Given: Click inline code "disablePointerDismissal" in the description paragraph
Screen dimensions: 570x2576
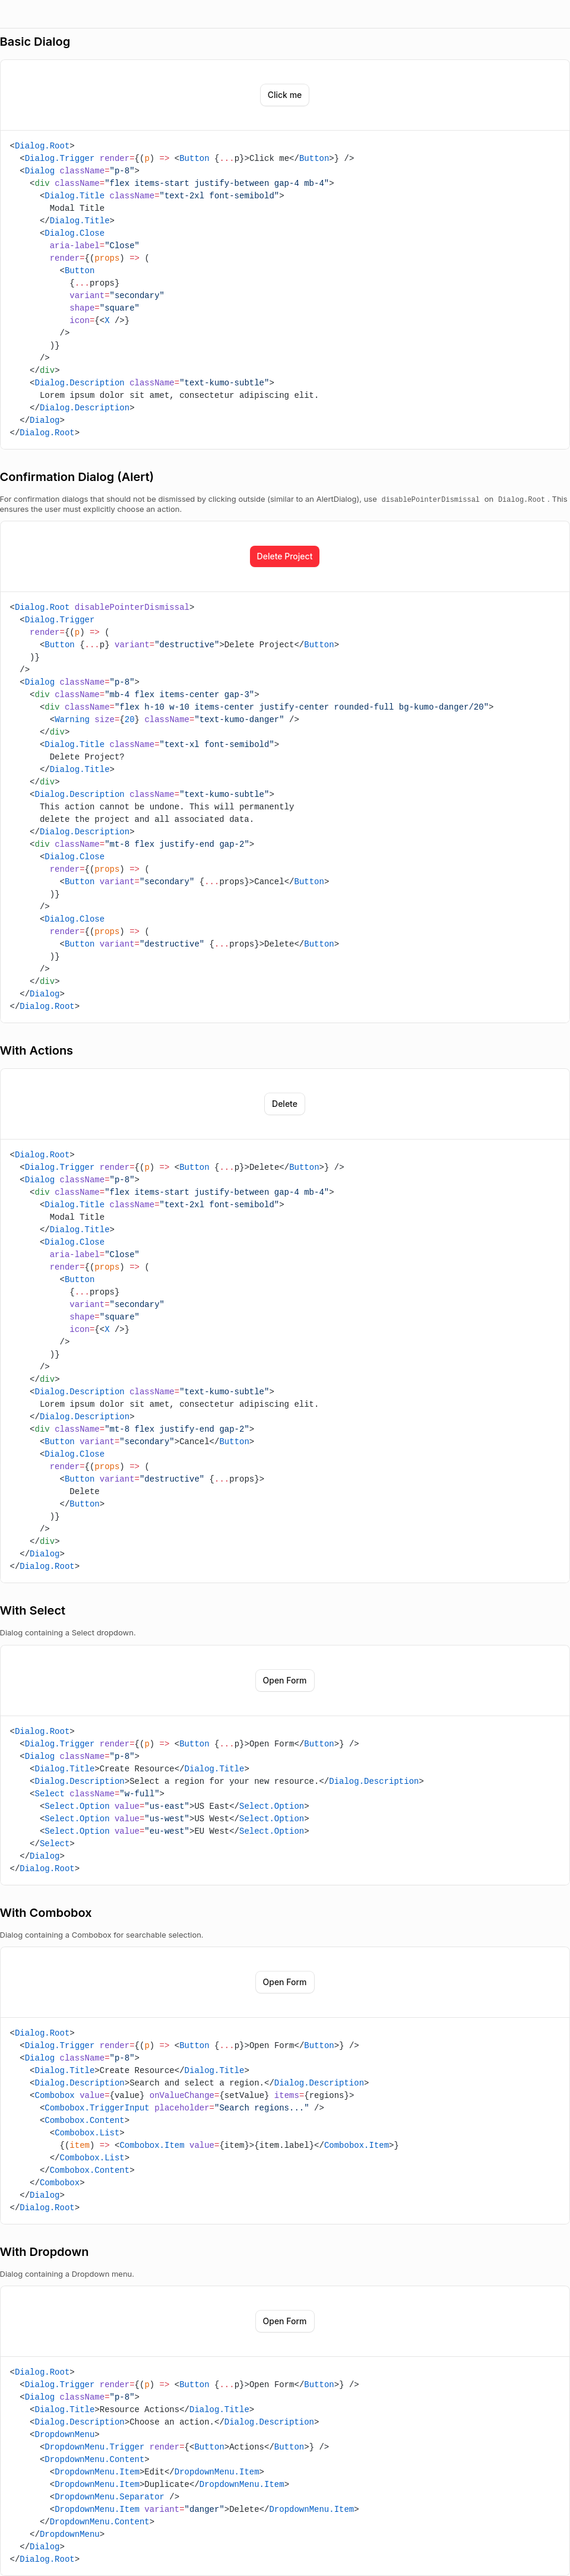Looking at the screenshot, I should pos(430,499).
